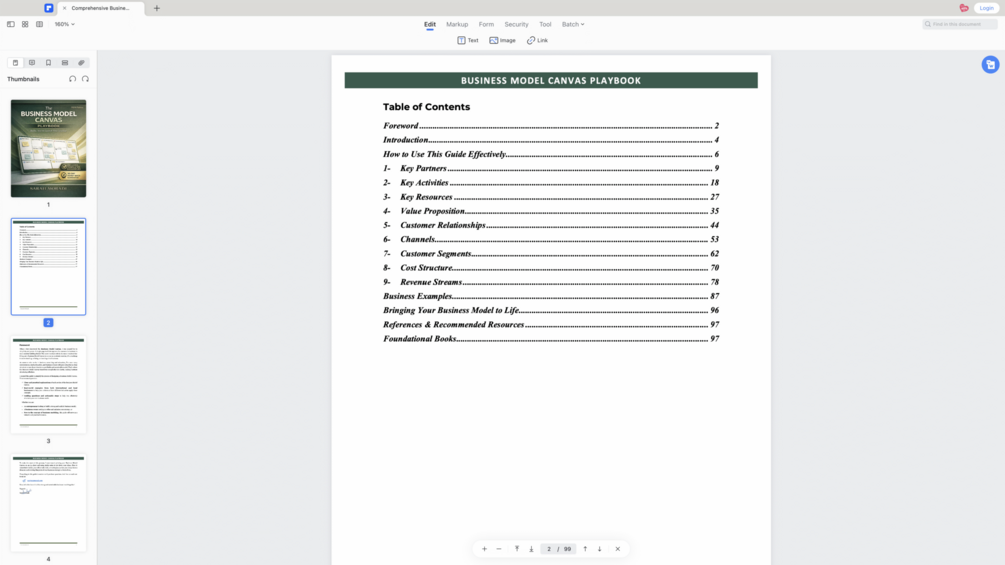
Task: Click How to Use This Guide Effectively entry
Action: pyautogui.click(x=551, y=154)
